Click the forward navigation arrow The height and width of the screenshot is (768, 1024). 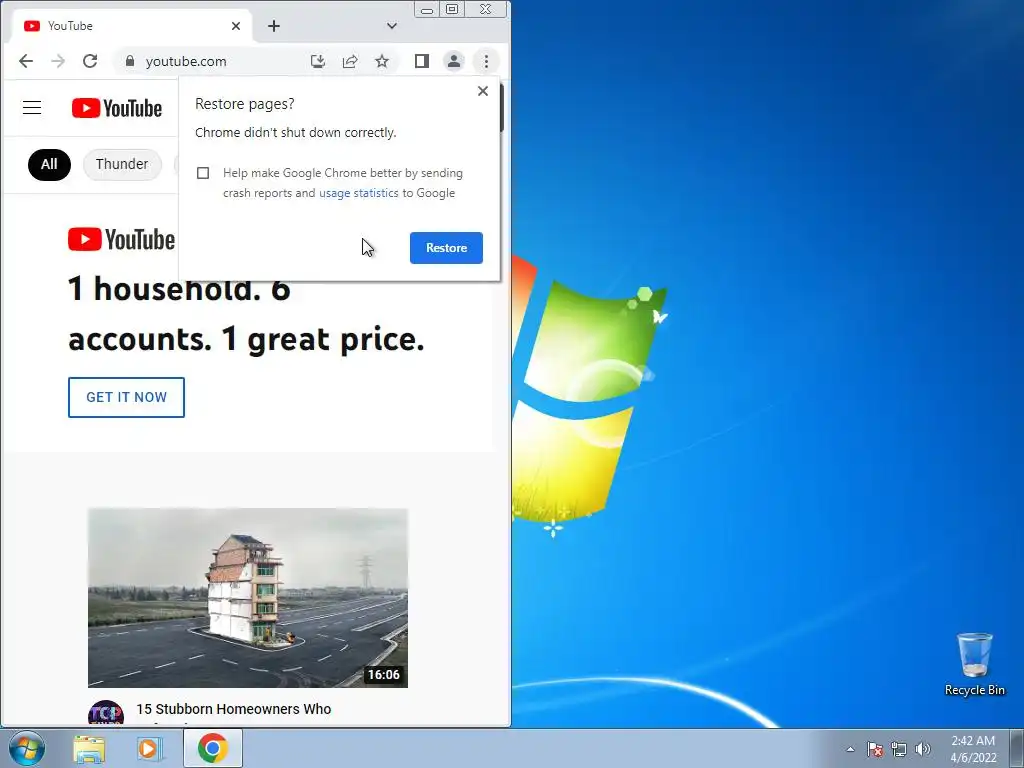pos(58,61)
